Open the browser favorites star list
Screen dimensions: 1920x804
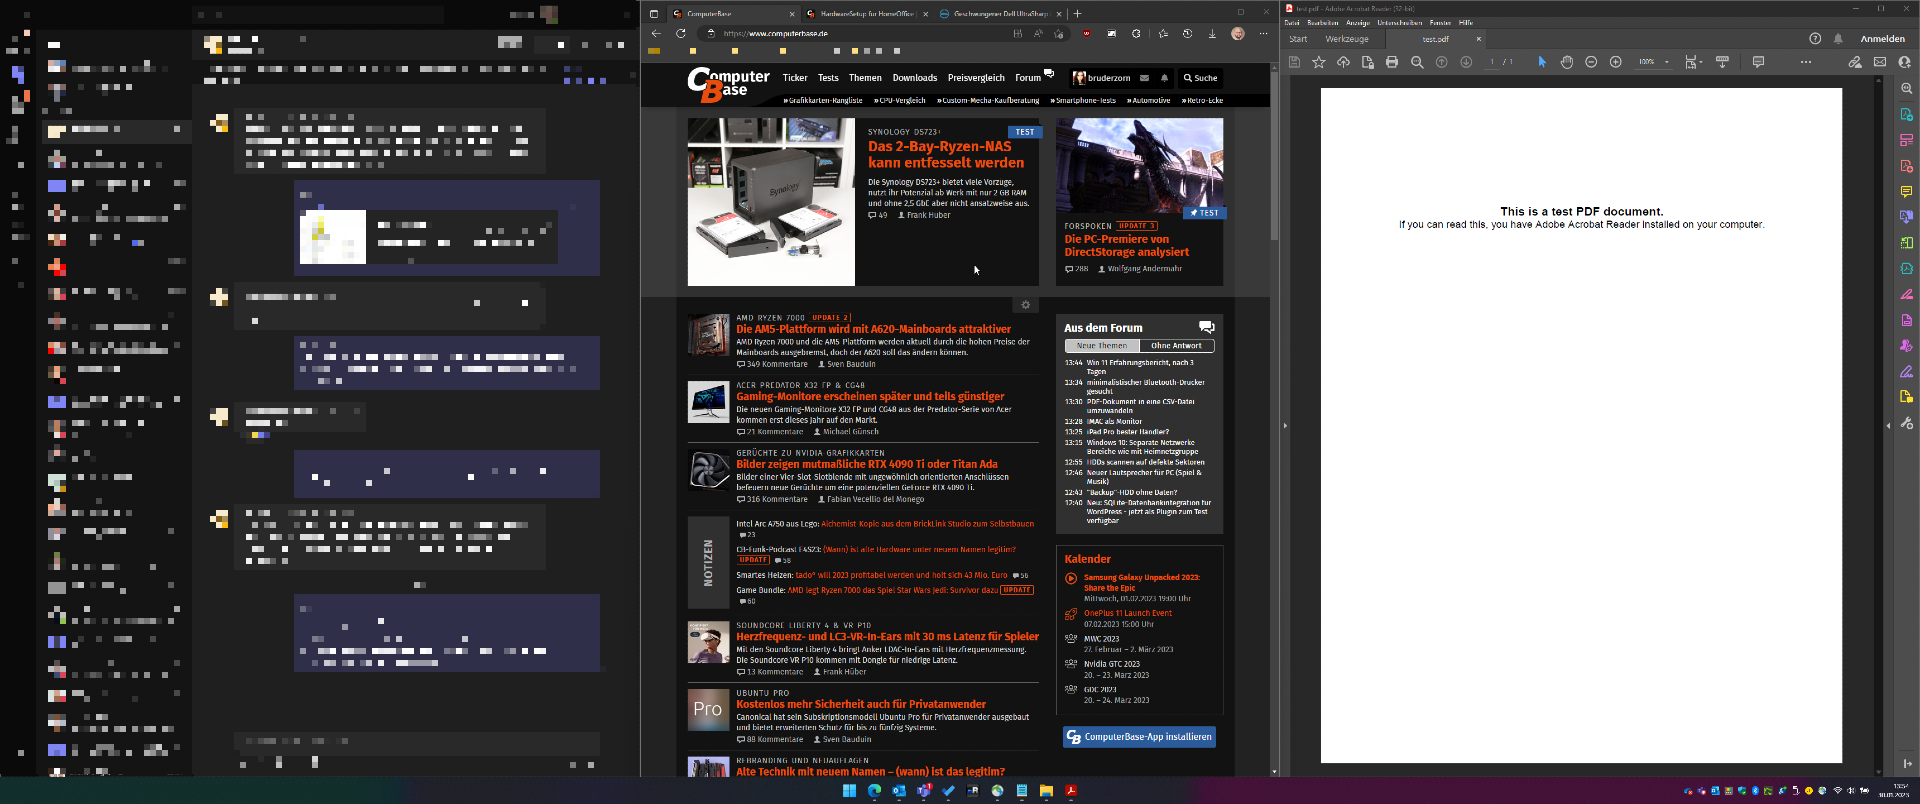tap(1162, 33)
